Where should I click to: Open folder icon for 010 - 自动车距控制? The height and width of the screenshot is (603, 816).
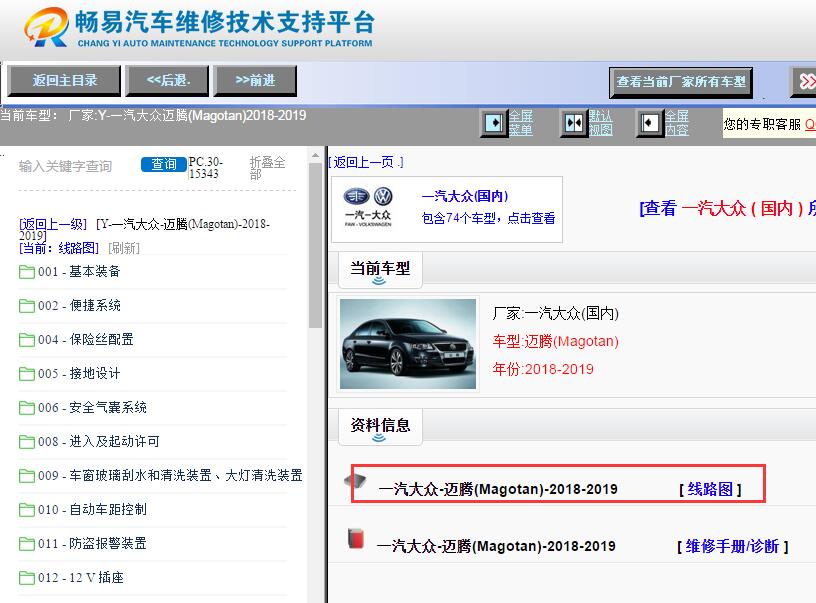(x=27, y=510)
